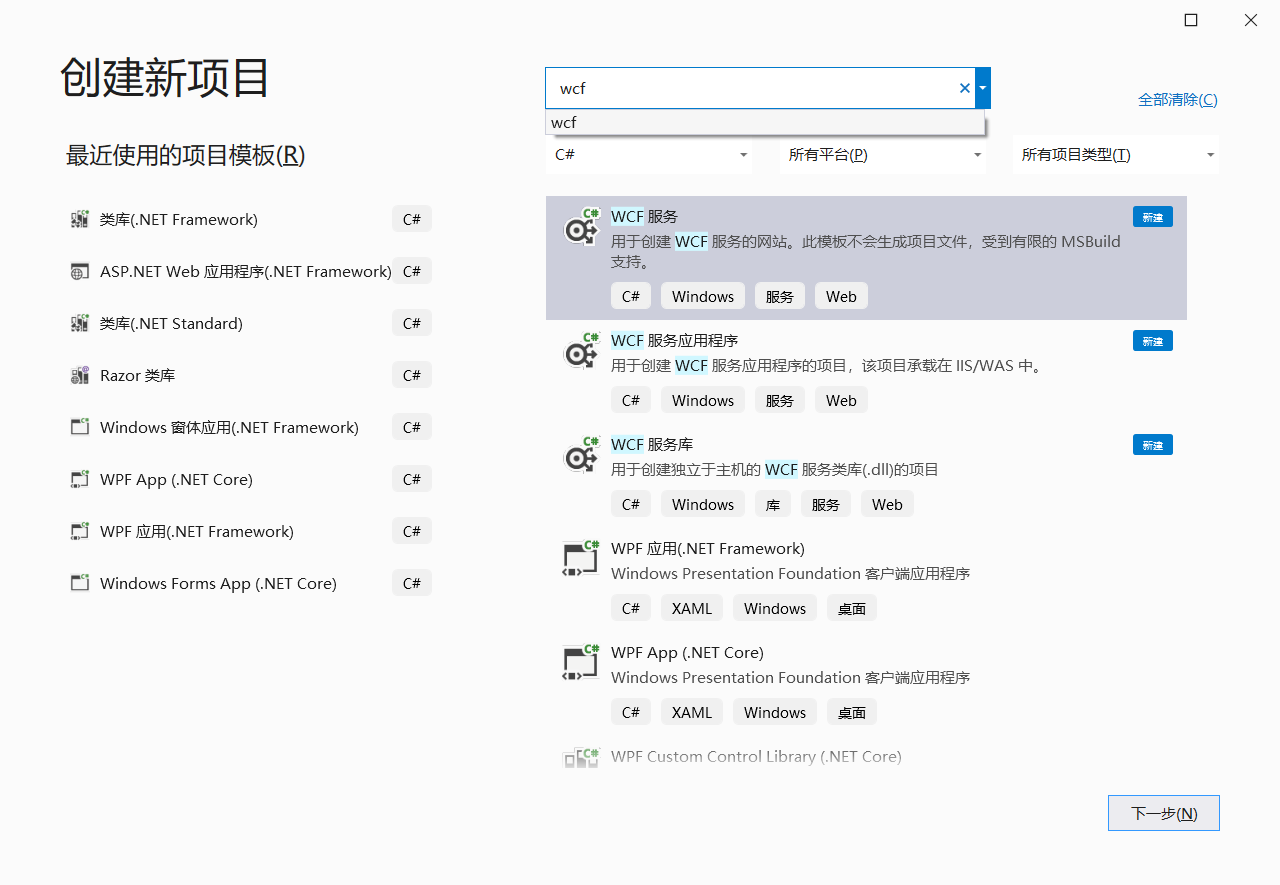1280x885 pixels.
Task: Click the Web tag under WCF 服务应用程序
Action: click(841, 400)
